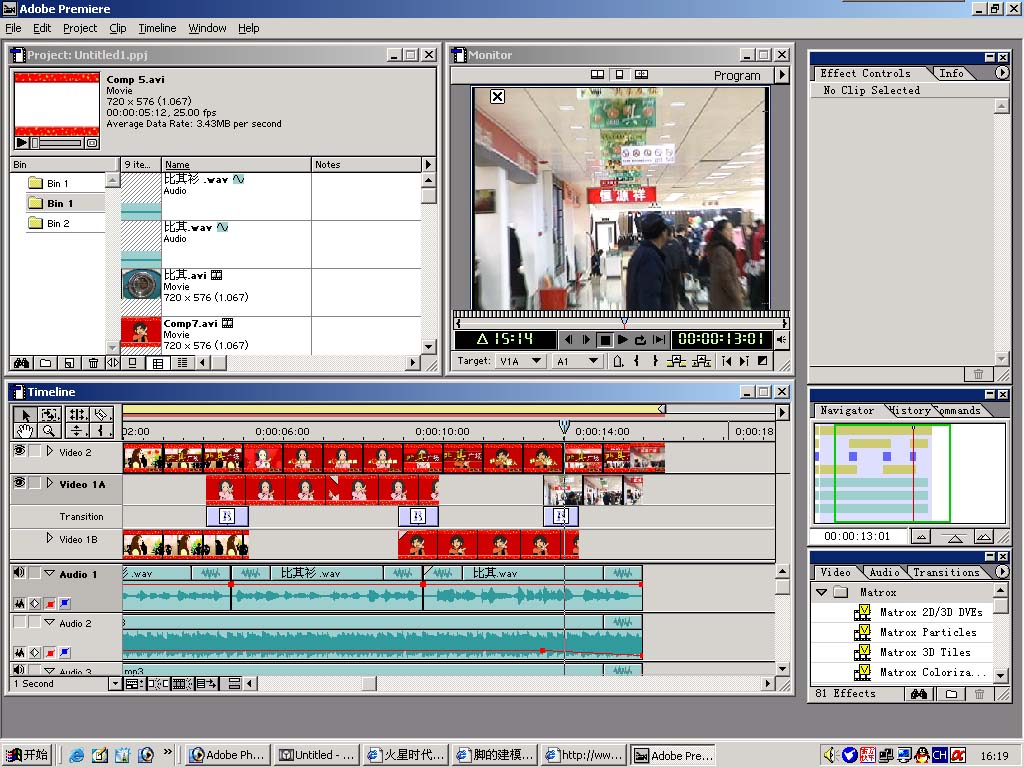Image resolution: width=1024 pixels, height=768 pixels.
Task: Click the Extract button in Monitor
Action: tap(701, 360)
